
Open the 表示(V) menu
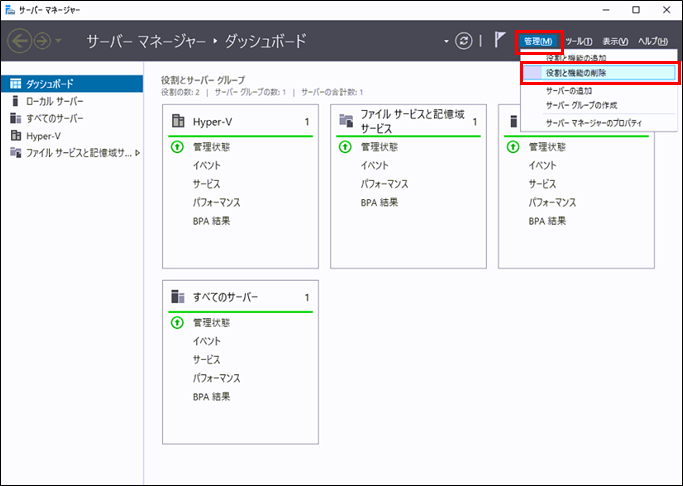[615, 41]
